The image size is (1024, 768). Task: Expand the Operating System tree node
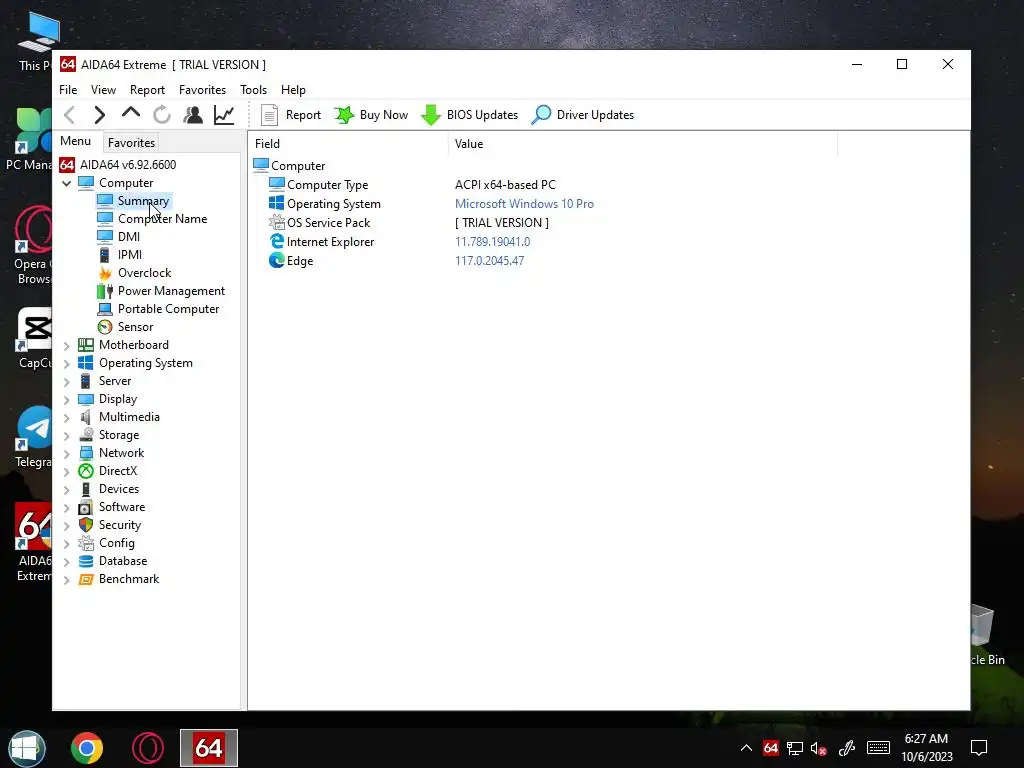67,364
